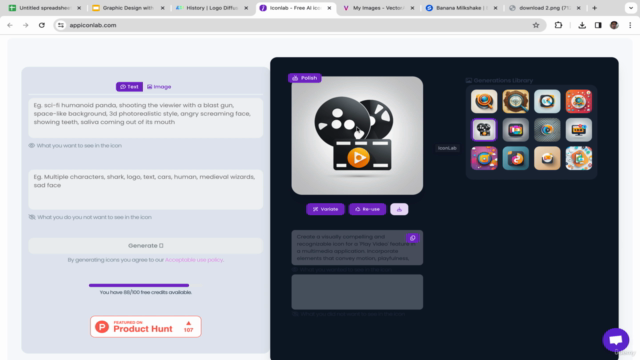640x360 pixels.
Task: Select the brown magnifying glass library icon
Action: (x=516, y=101)
